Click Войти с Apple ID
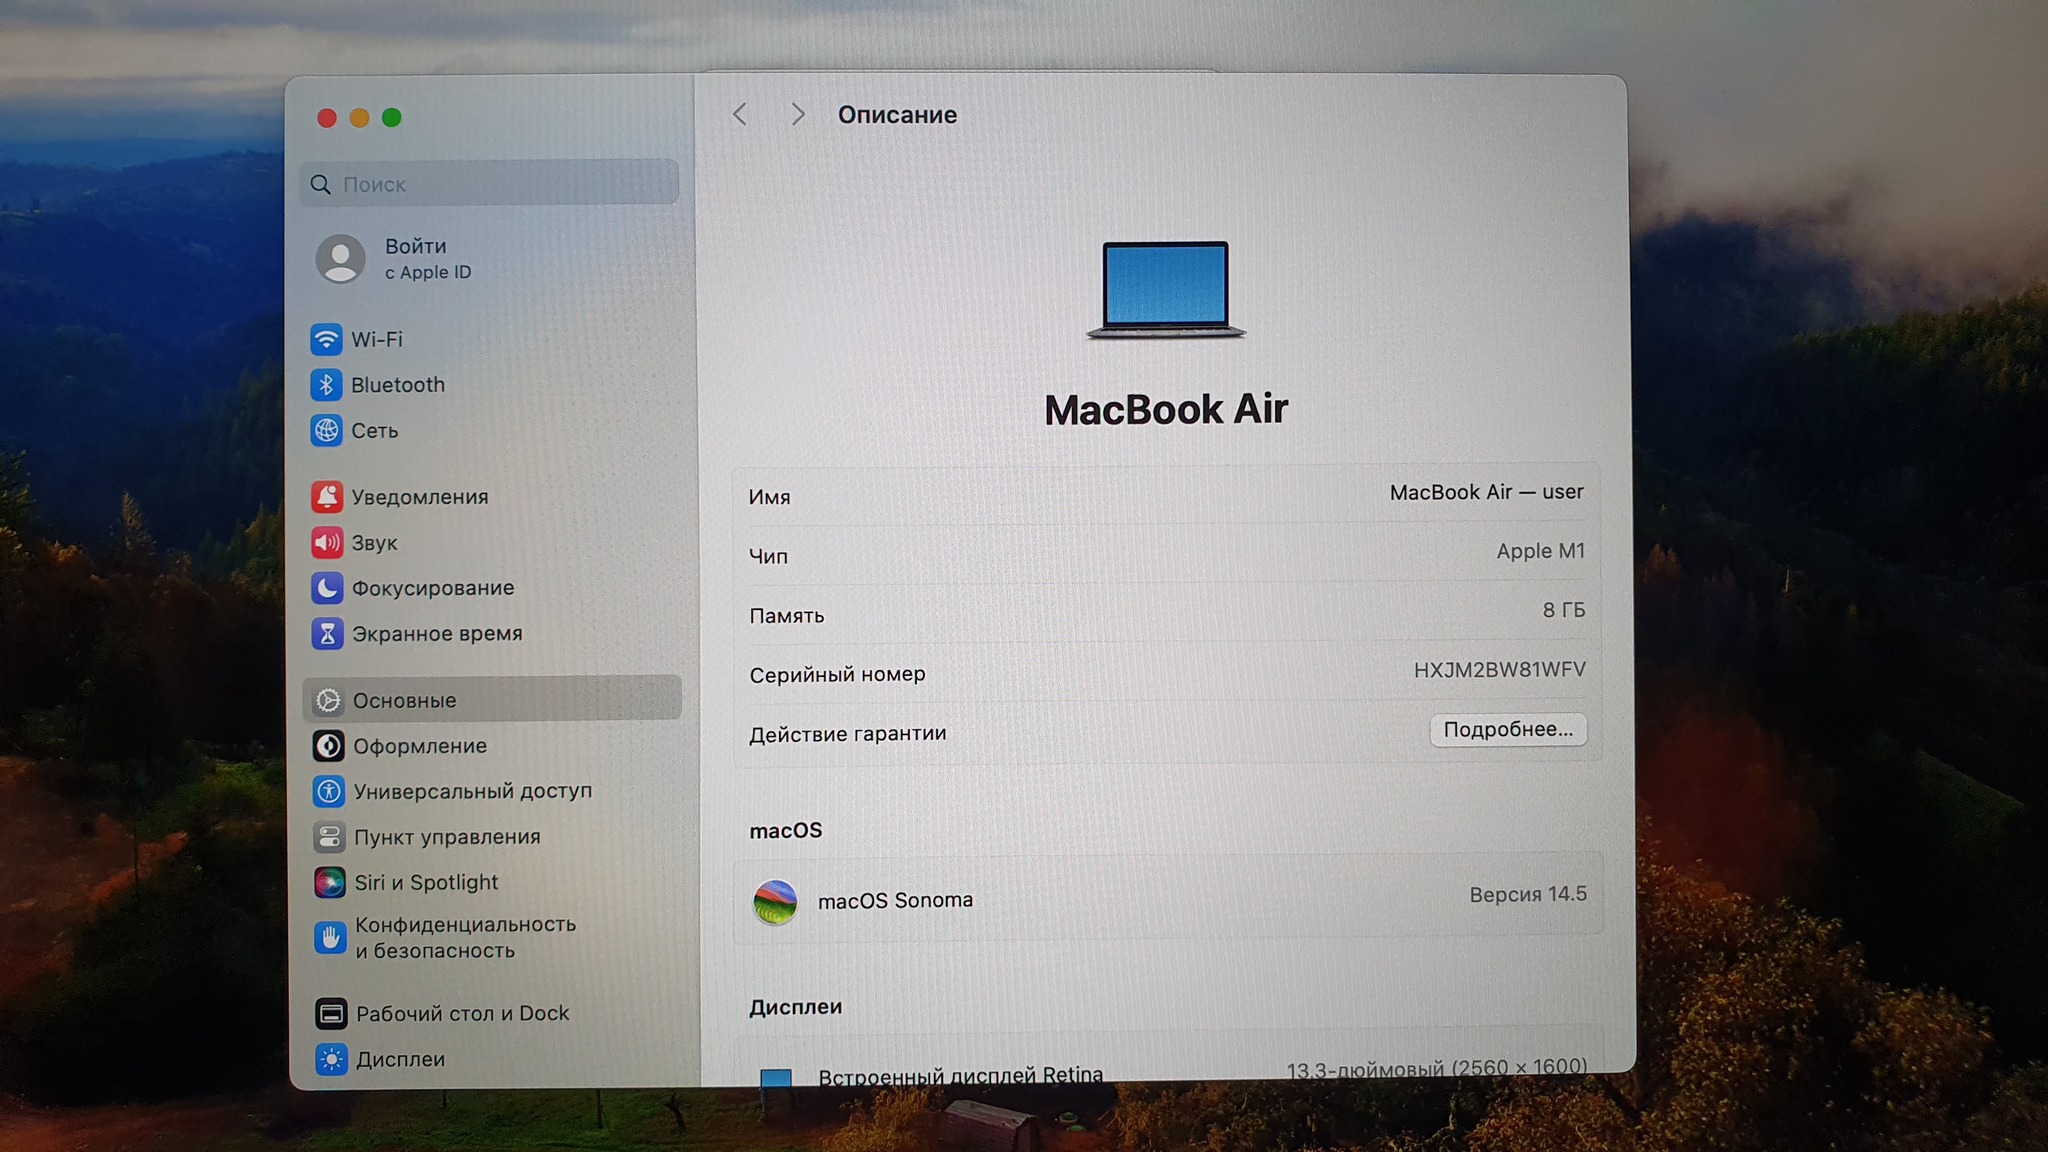This screenshot has width=2048, height=1152. [x=415, y=258]
